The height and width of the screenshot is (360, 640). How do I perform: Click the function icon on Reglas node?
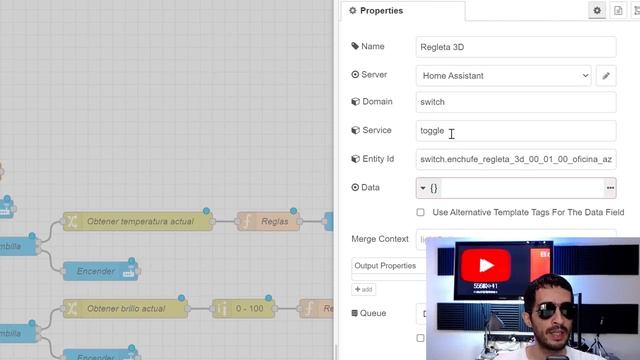[x=247, y=221]
